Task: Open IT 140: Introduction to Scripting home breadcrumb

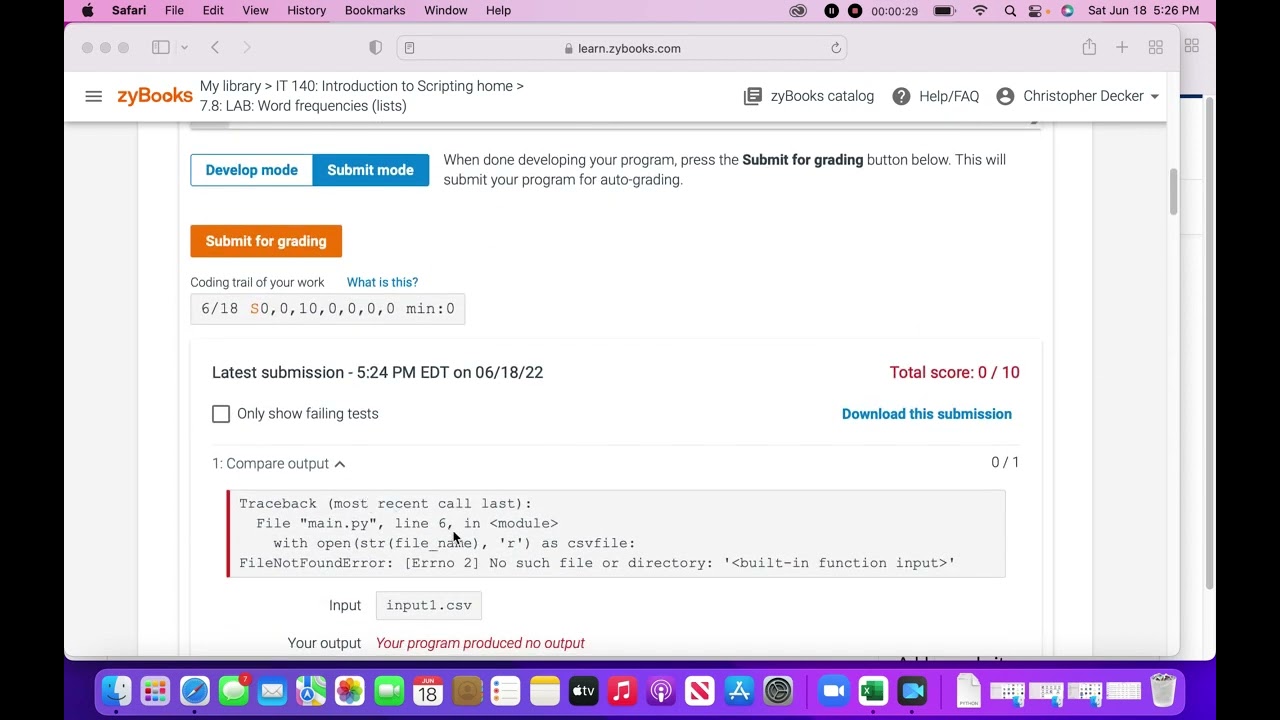Action: pyautogui.click(x=393, y=86)
